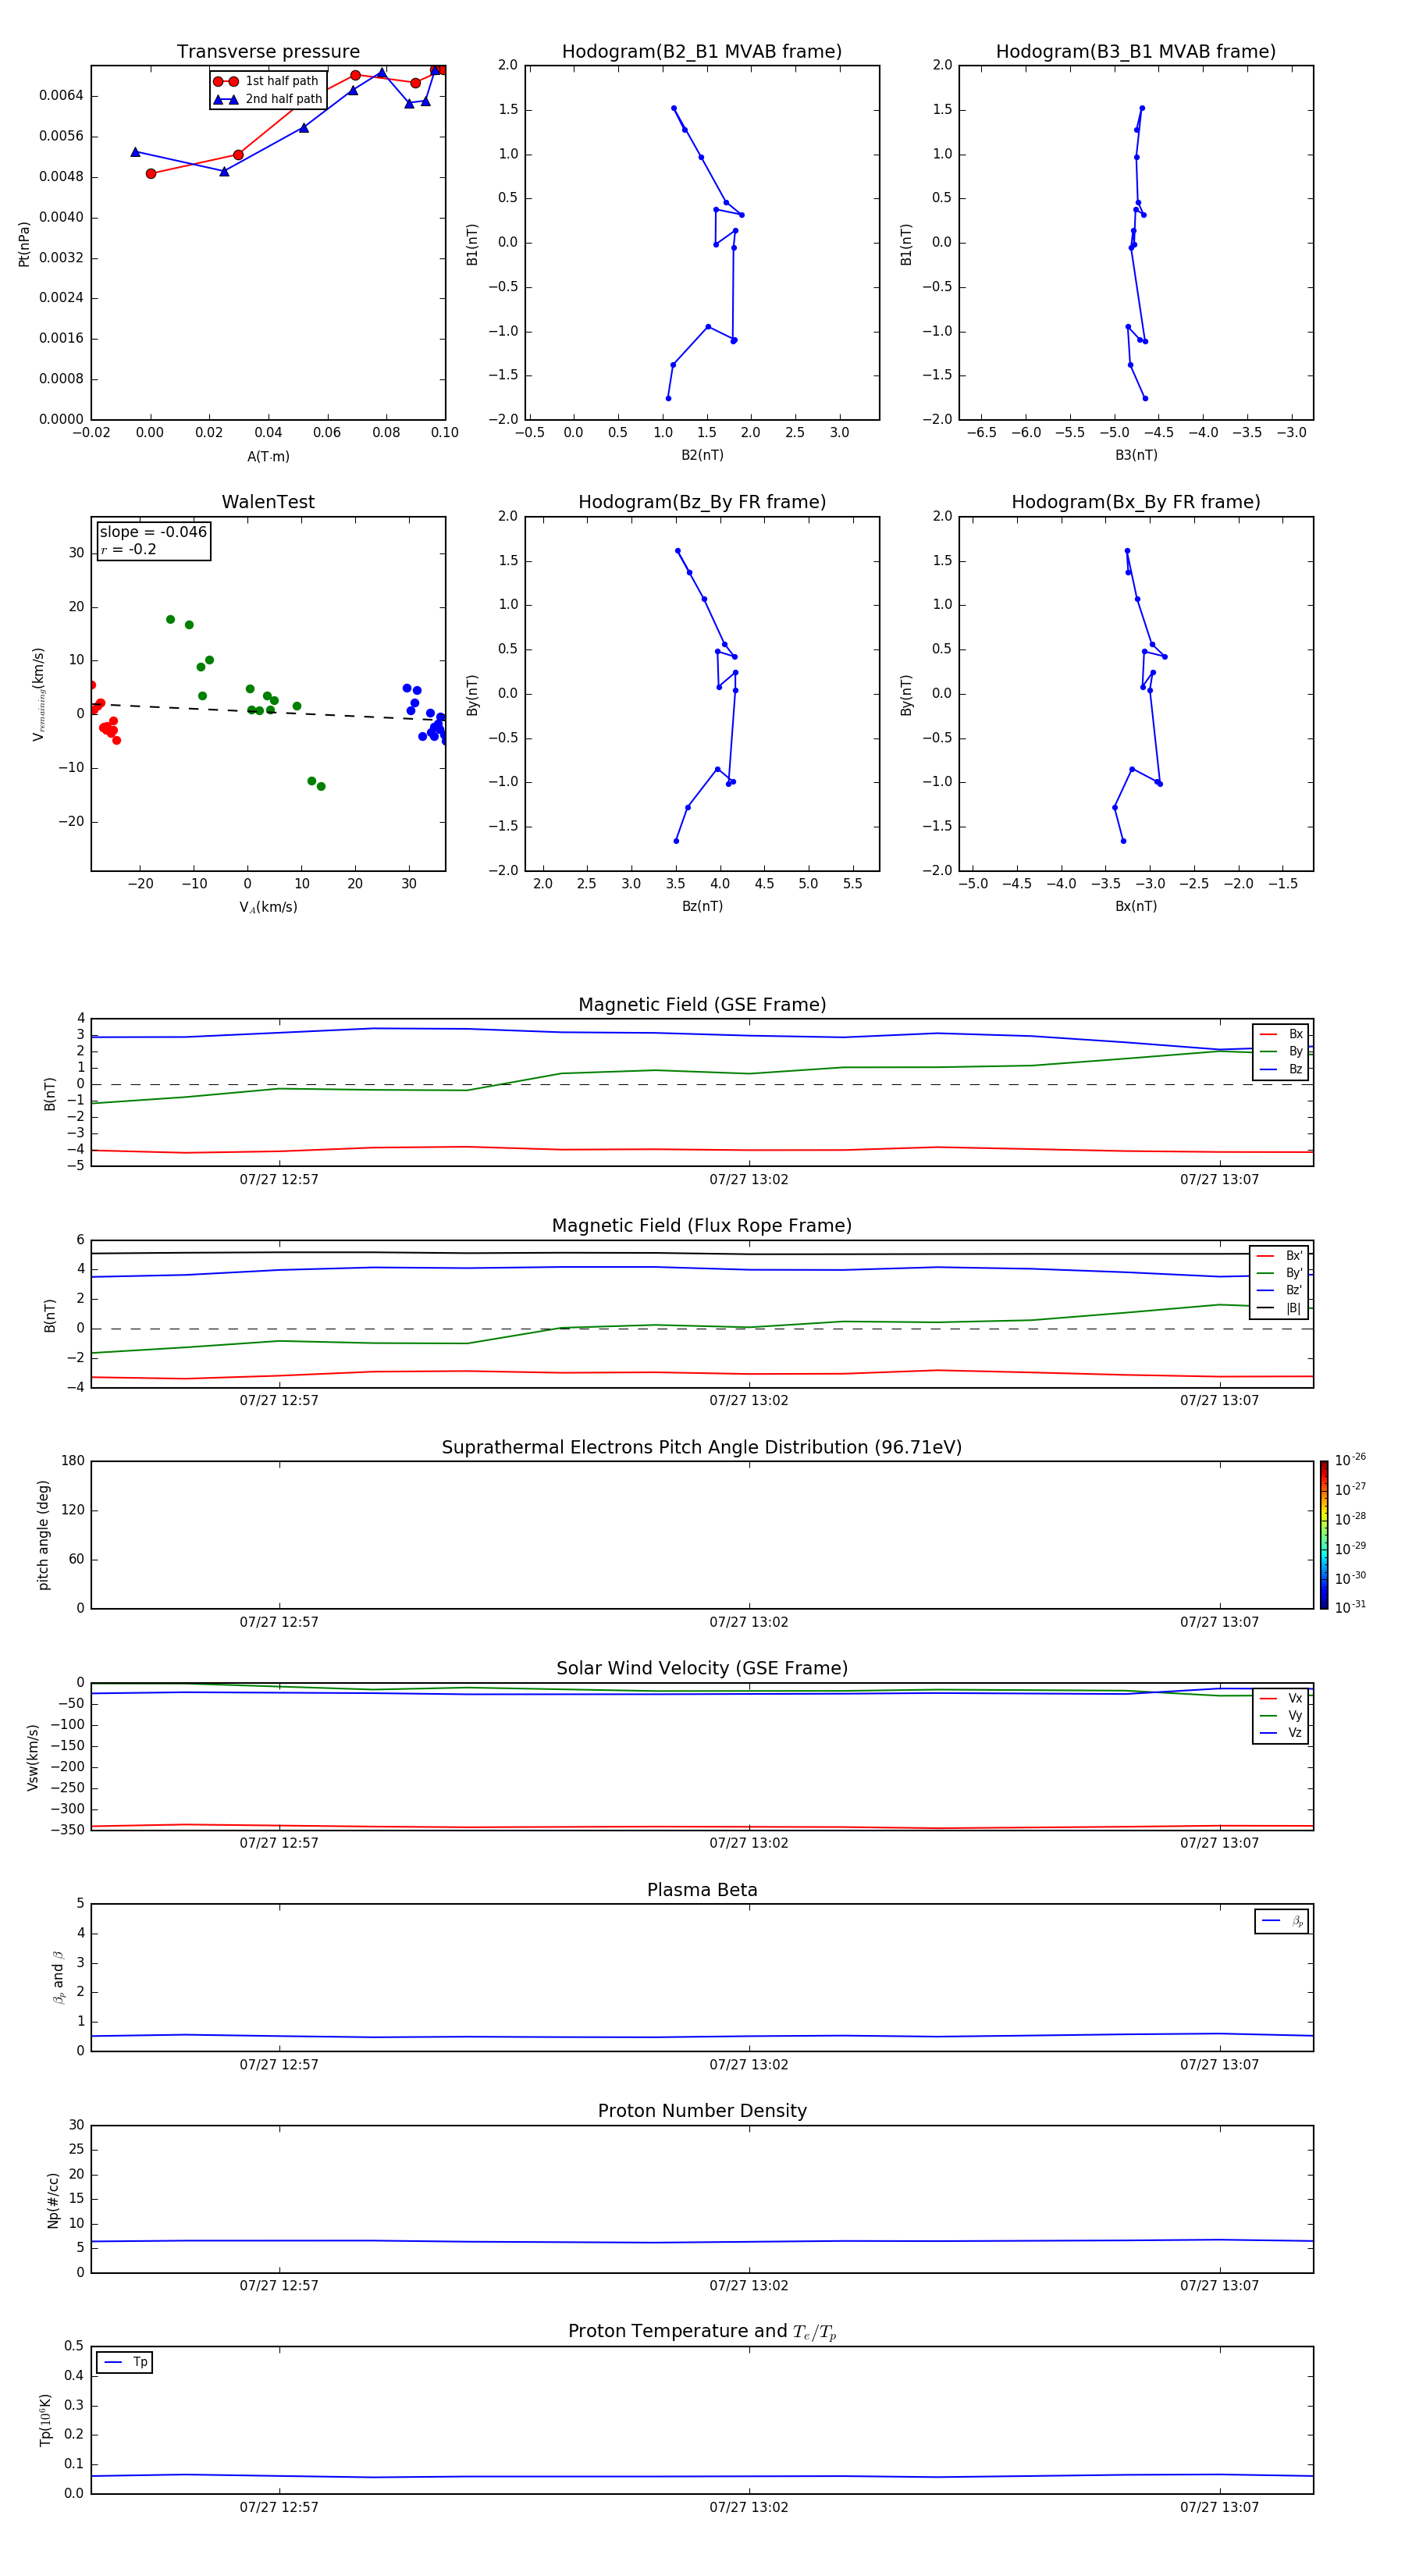Click the 'Proton Temperature and Te/Tp' title
The image size is (1405, 2576).
702,2331
